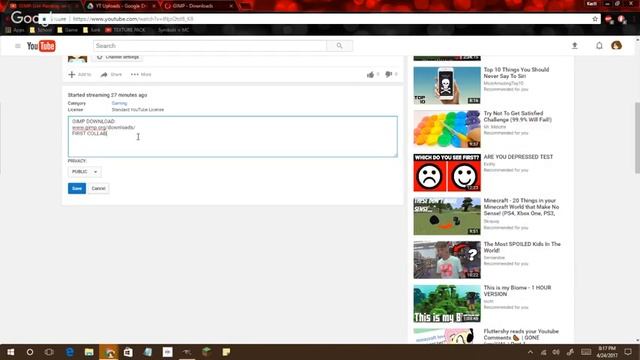Open The Most SPOILED Kids In The World title
640x360 pixels.
[522, 247]
